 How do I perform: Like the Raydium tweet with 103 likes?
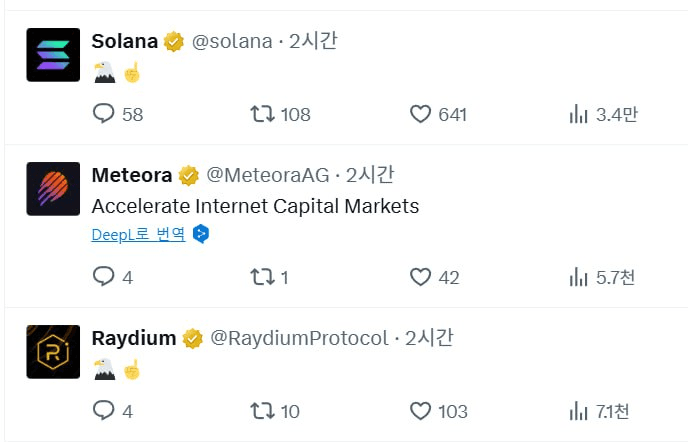pos(420,411)
